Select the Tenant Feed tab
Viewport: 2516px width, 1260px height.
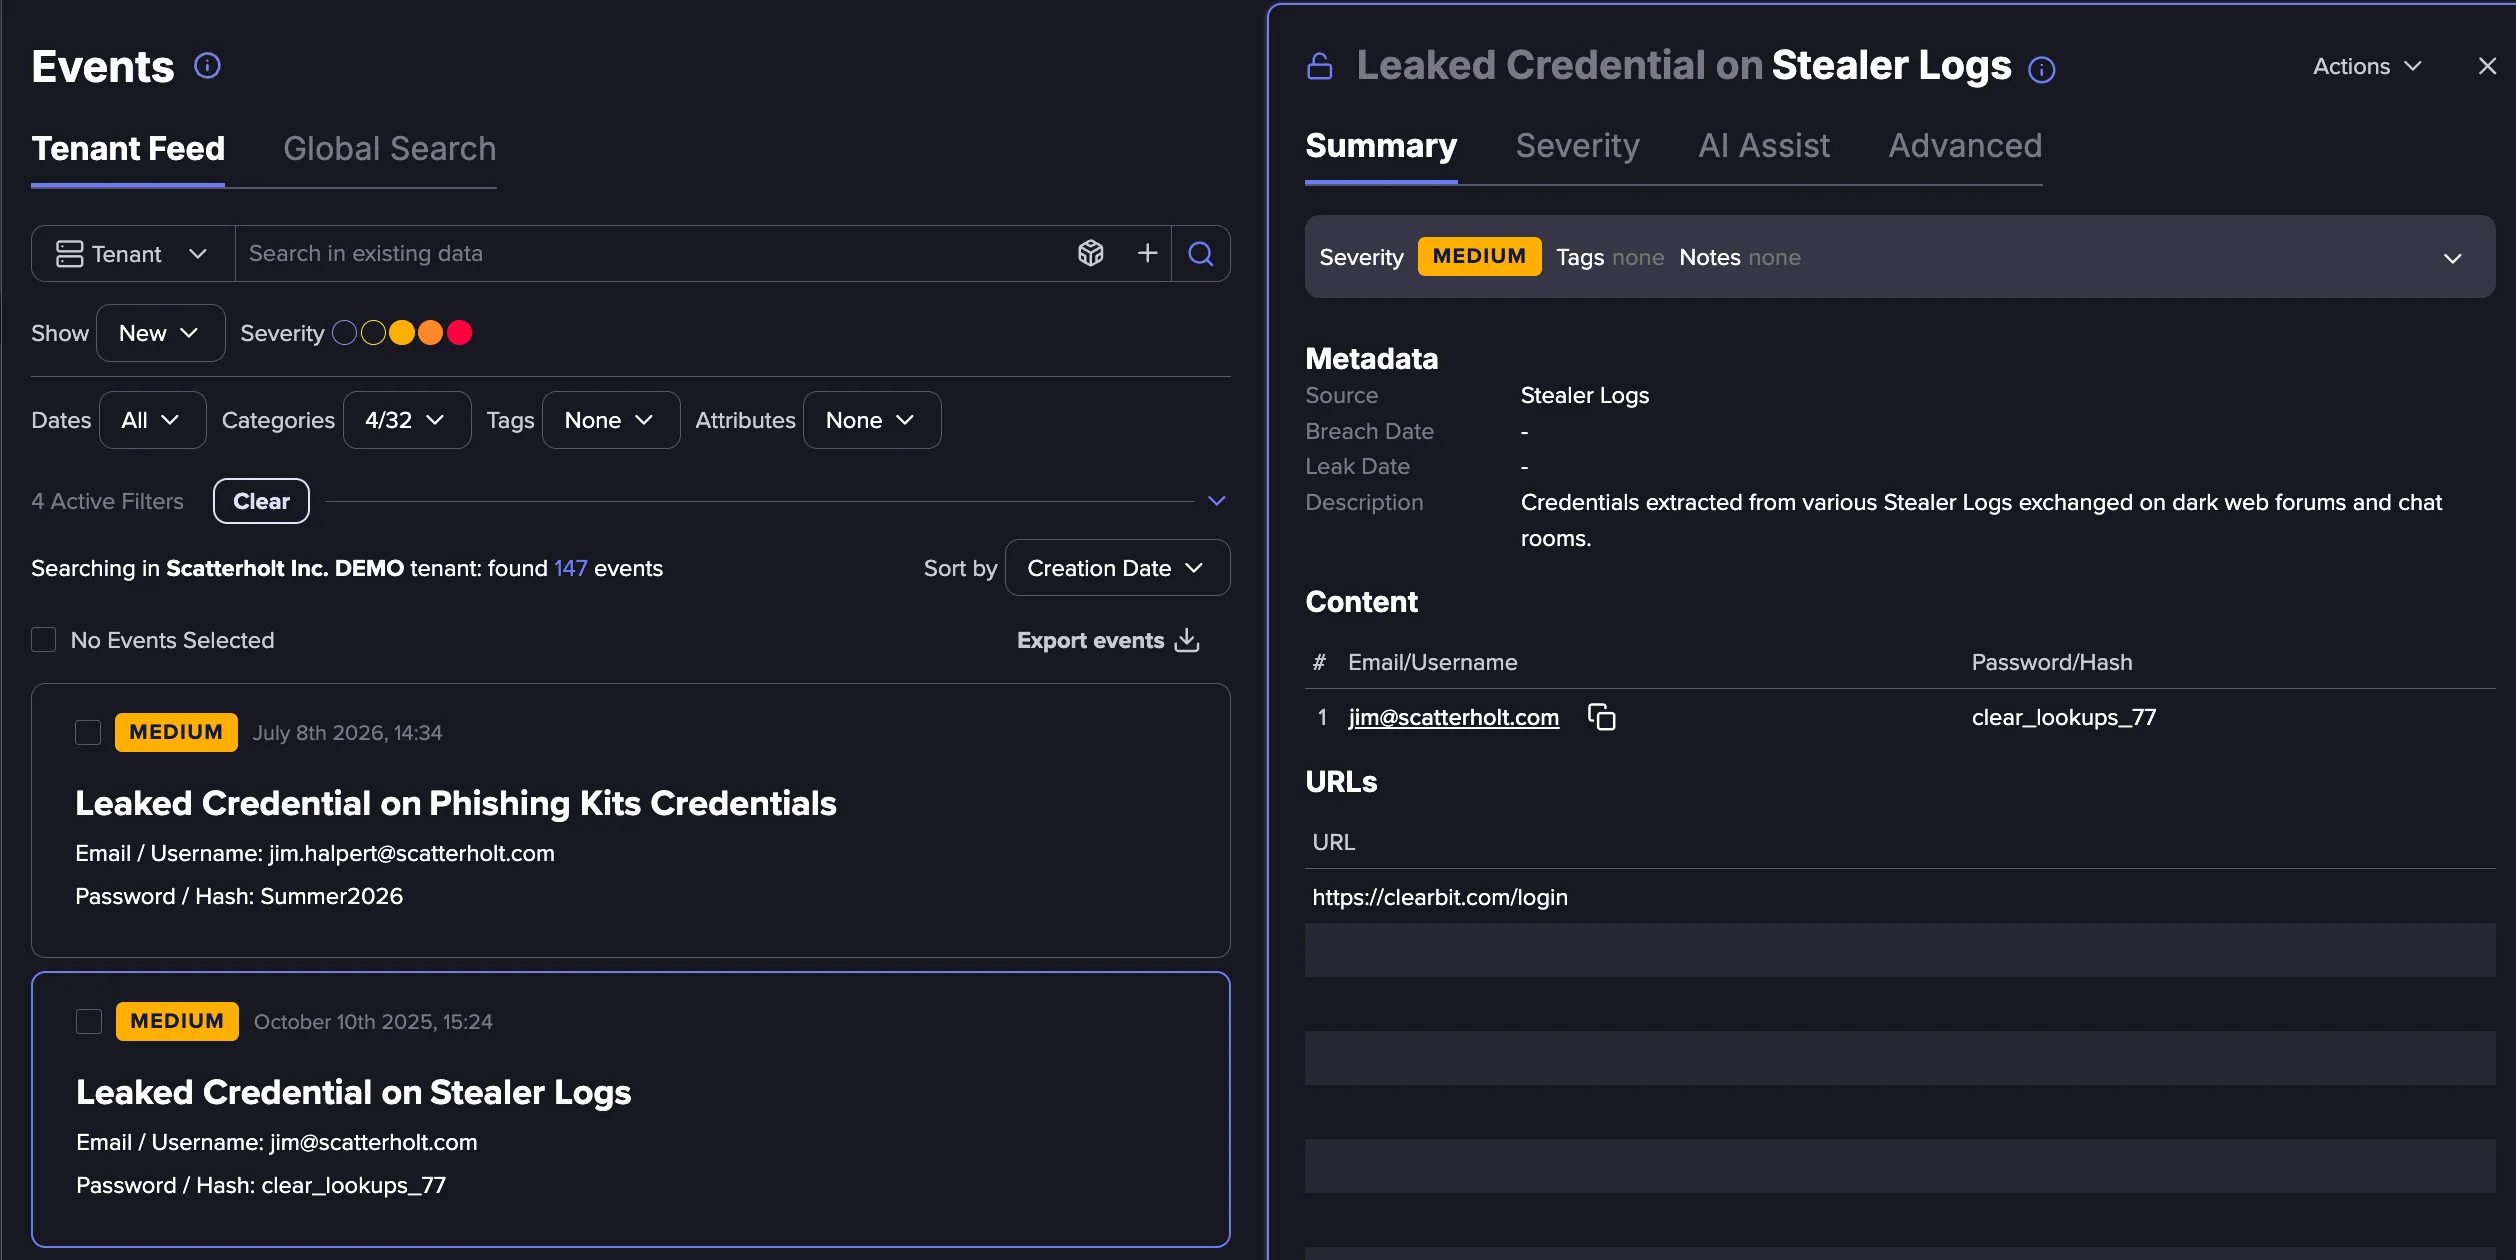128,148
